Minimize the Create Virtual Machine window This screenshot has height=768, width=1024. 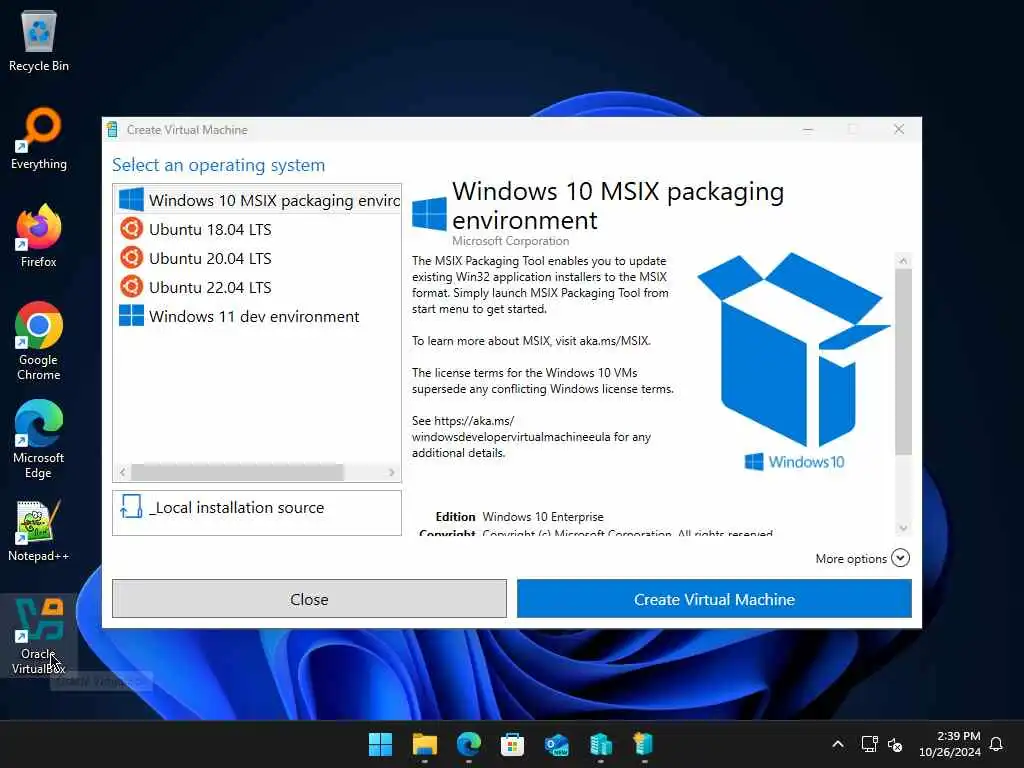point(808,129)
